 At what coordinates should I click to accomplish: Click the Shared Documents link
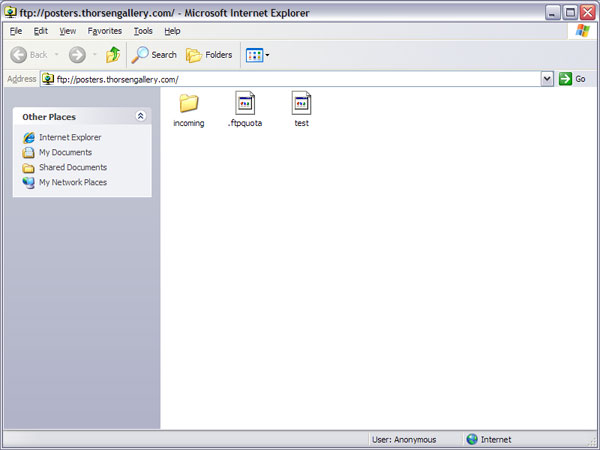coord(72,168)
